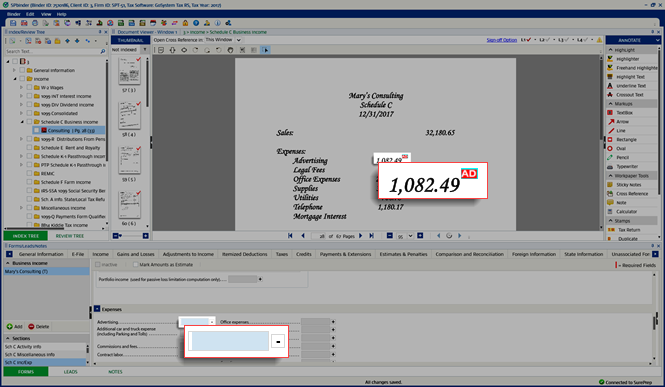The width and height of the screenshot is (665, 387).
Task: Switch to the Itemized Deductions tab
Action: (x=245, y=254)
